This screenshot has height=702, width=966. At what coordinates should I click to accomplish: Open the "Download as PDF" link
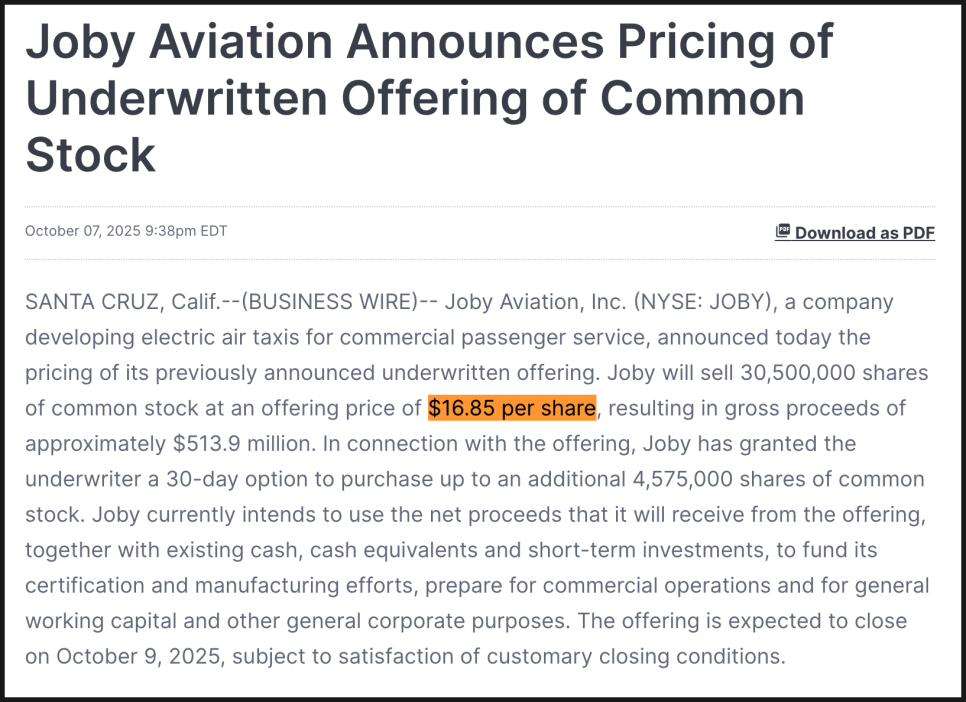[864, 233]
